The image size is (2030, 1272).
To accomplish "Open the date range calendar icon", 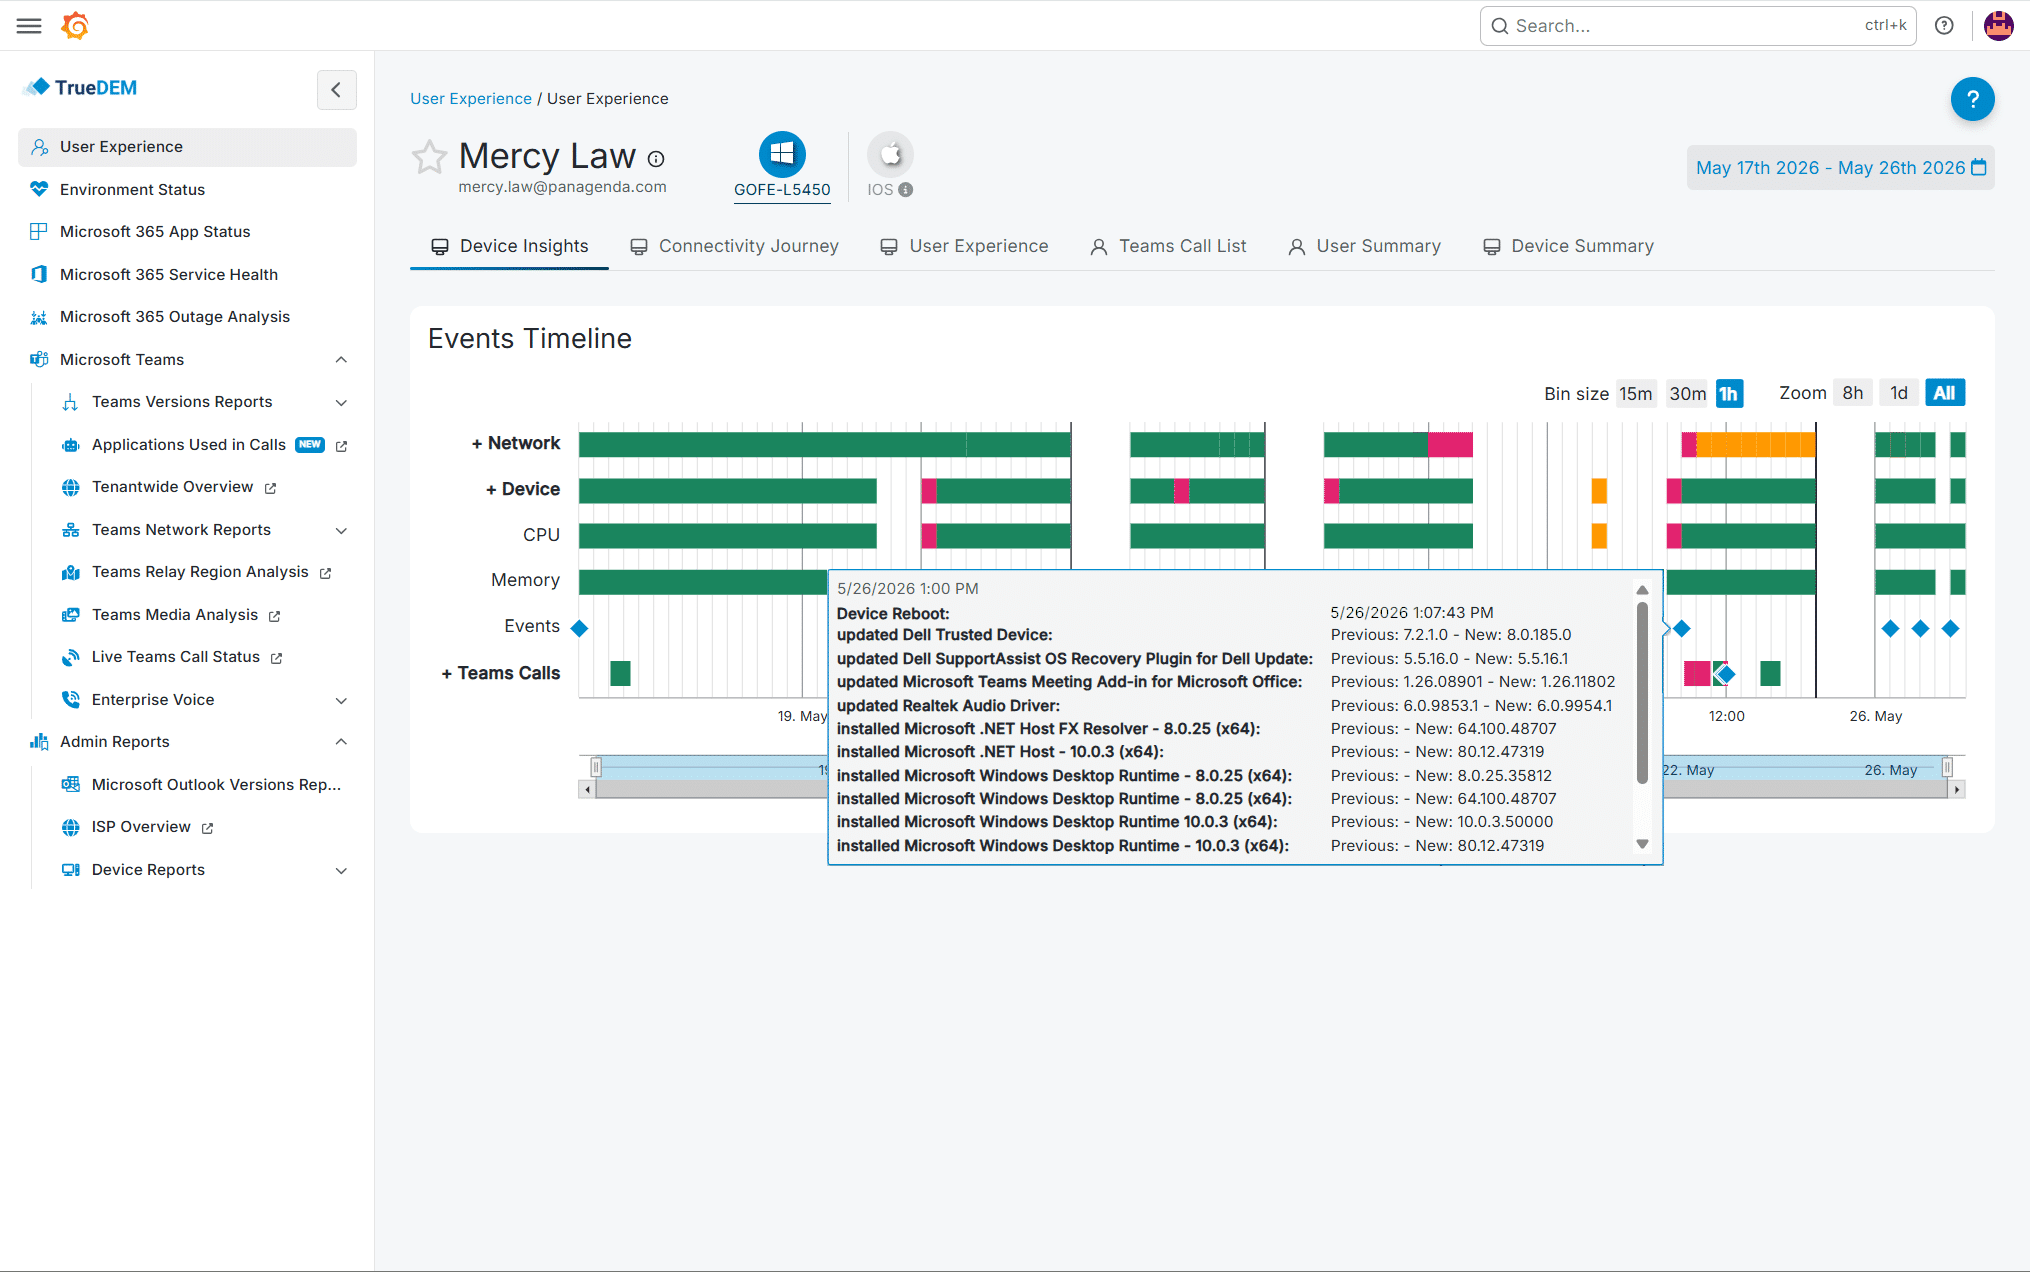I will 1978,168.
